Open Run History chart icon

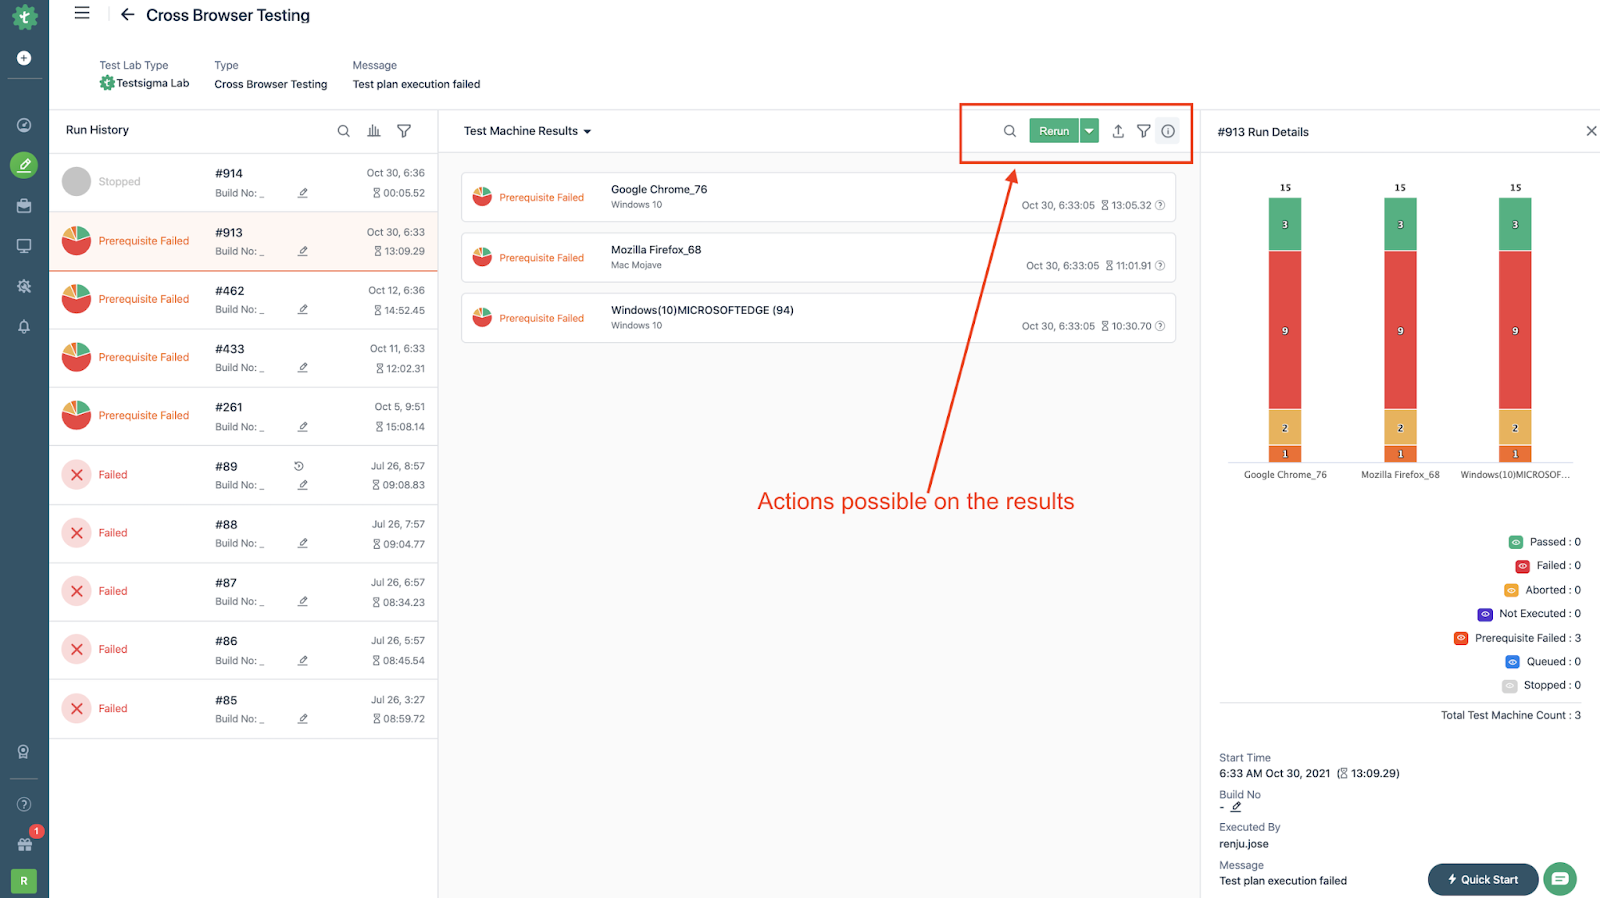click(x=374, y=131)
